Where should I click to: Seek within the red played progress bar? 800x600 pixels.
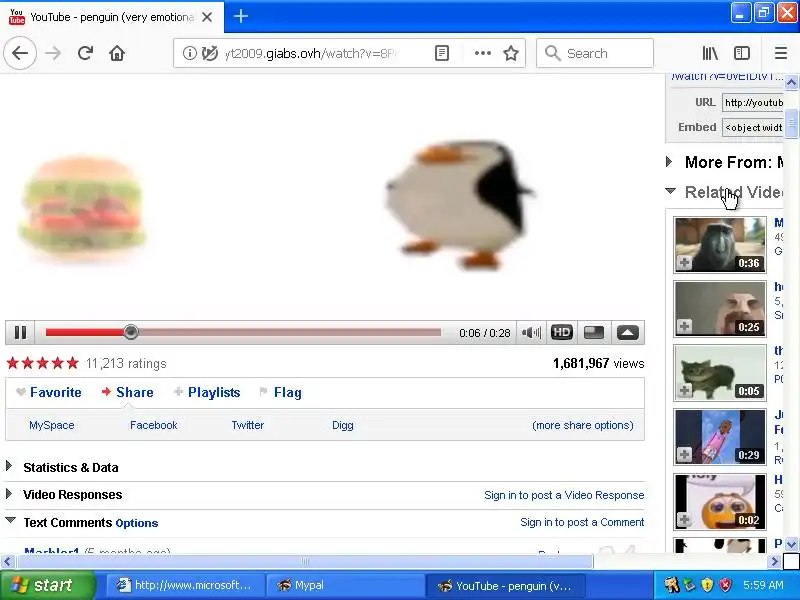85,333
